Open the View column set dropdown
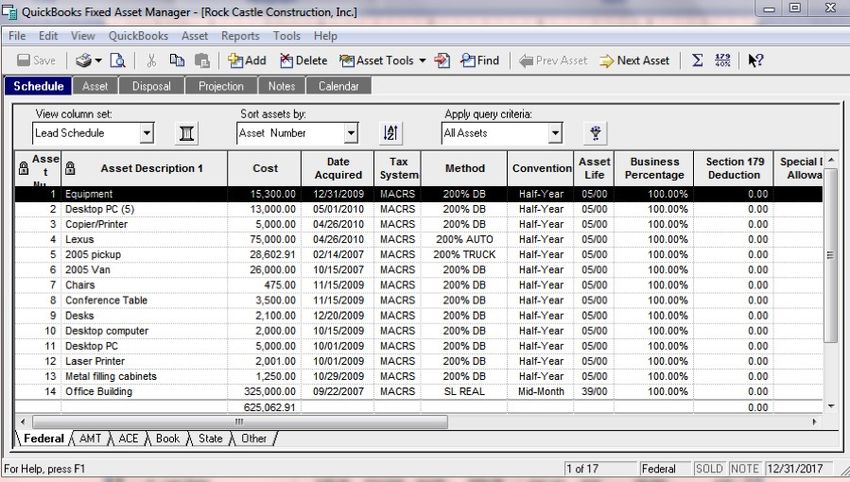The height and width of the screenshot is (482, 850). coord(146,133)
